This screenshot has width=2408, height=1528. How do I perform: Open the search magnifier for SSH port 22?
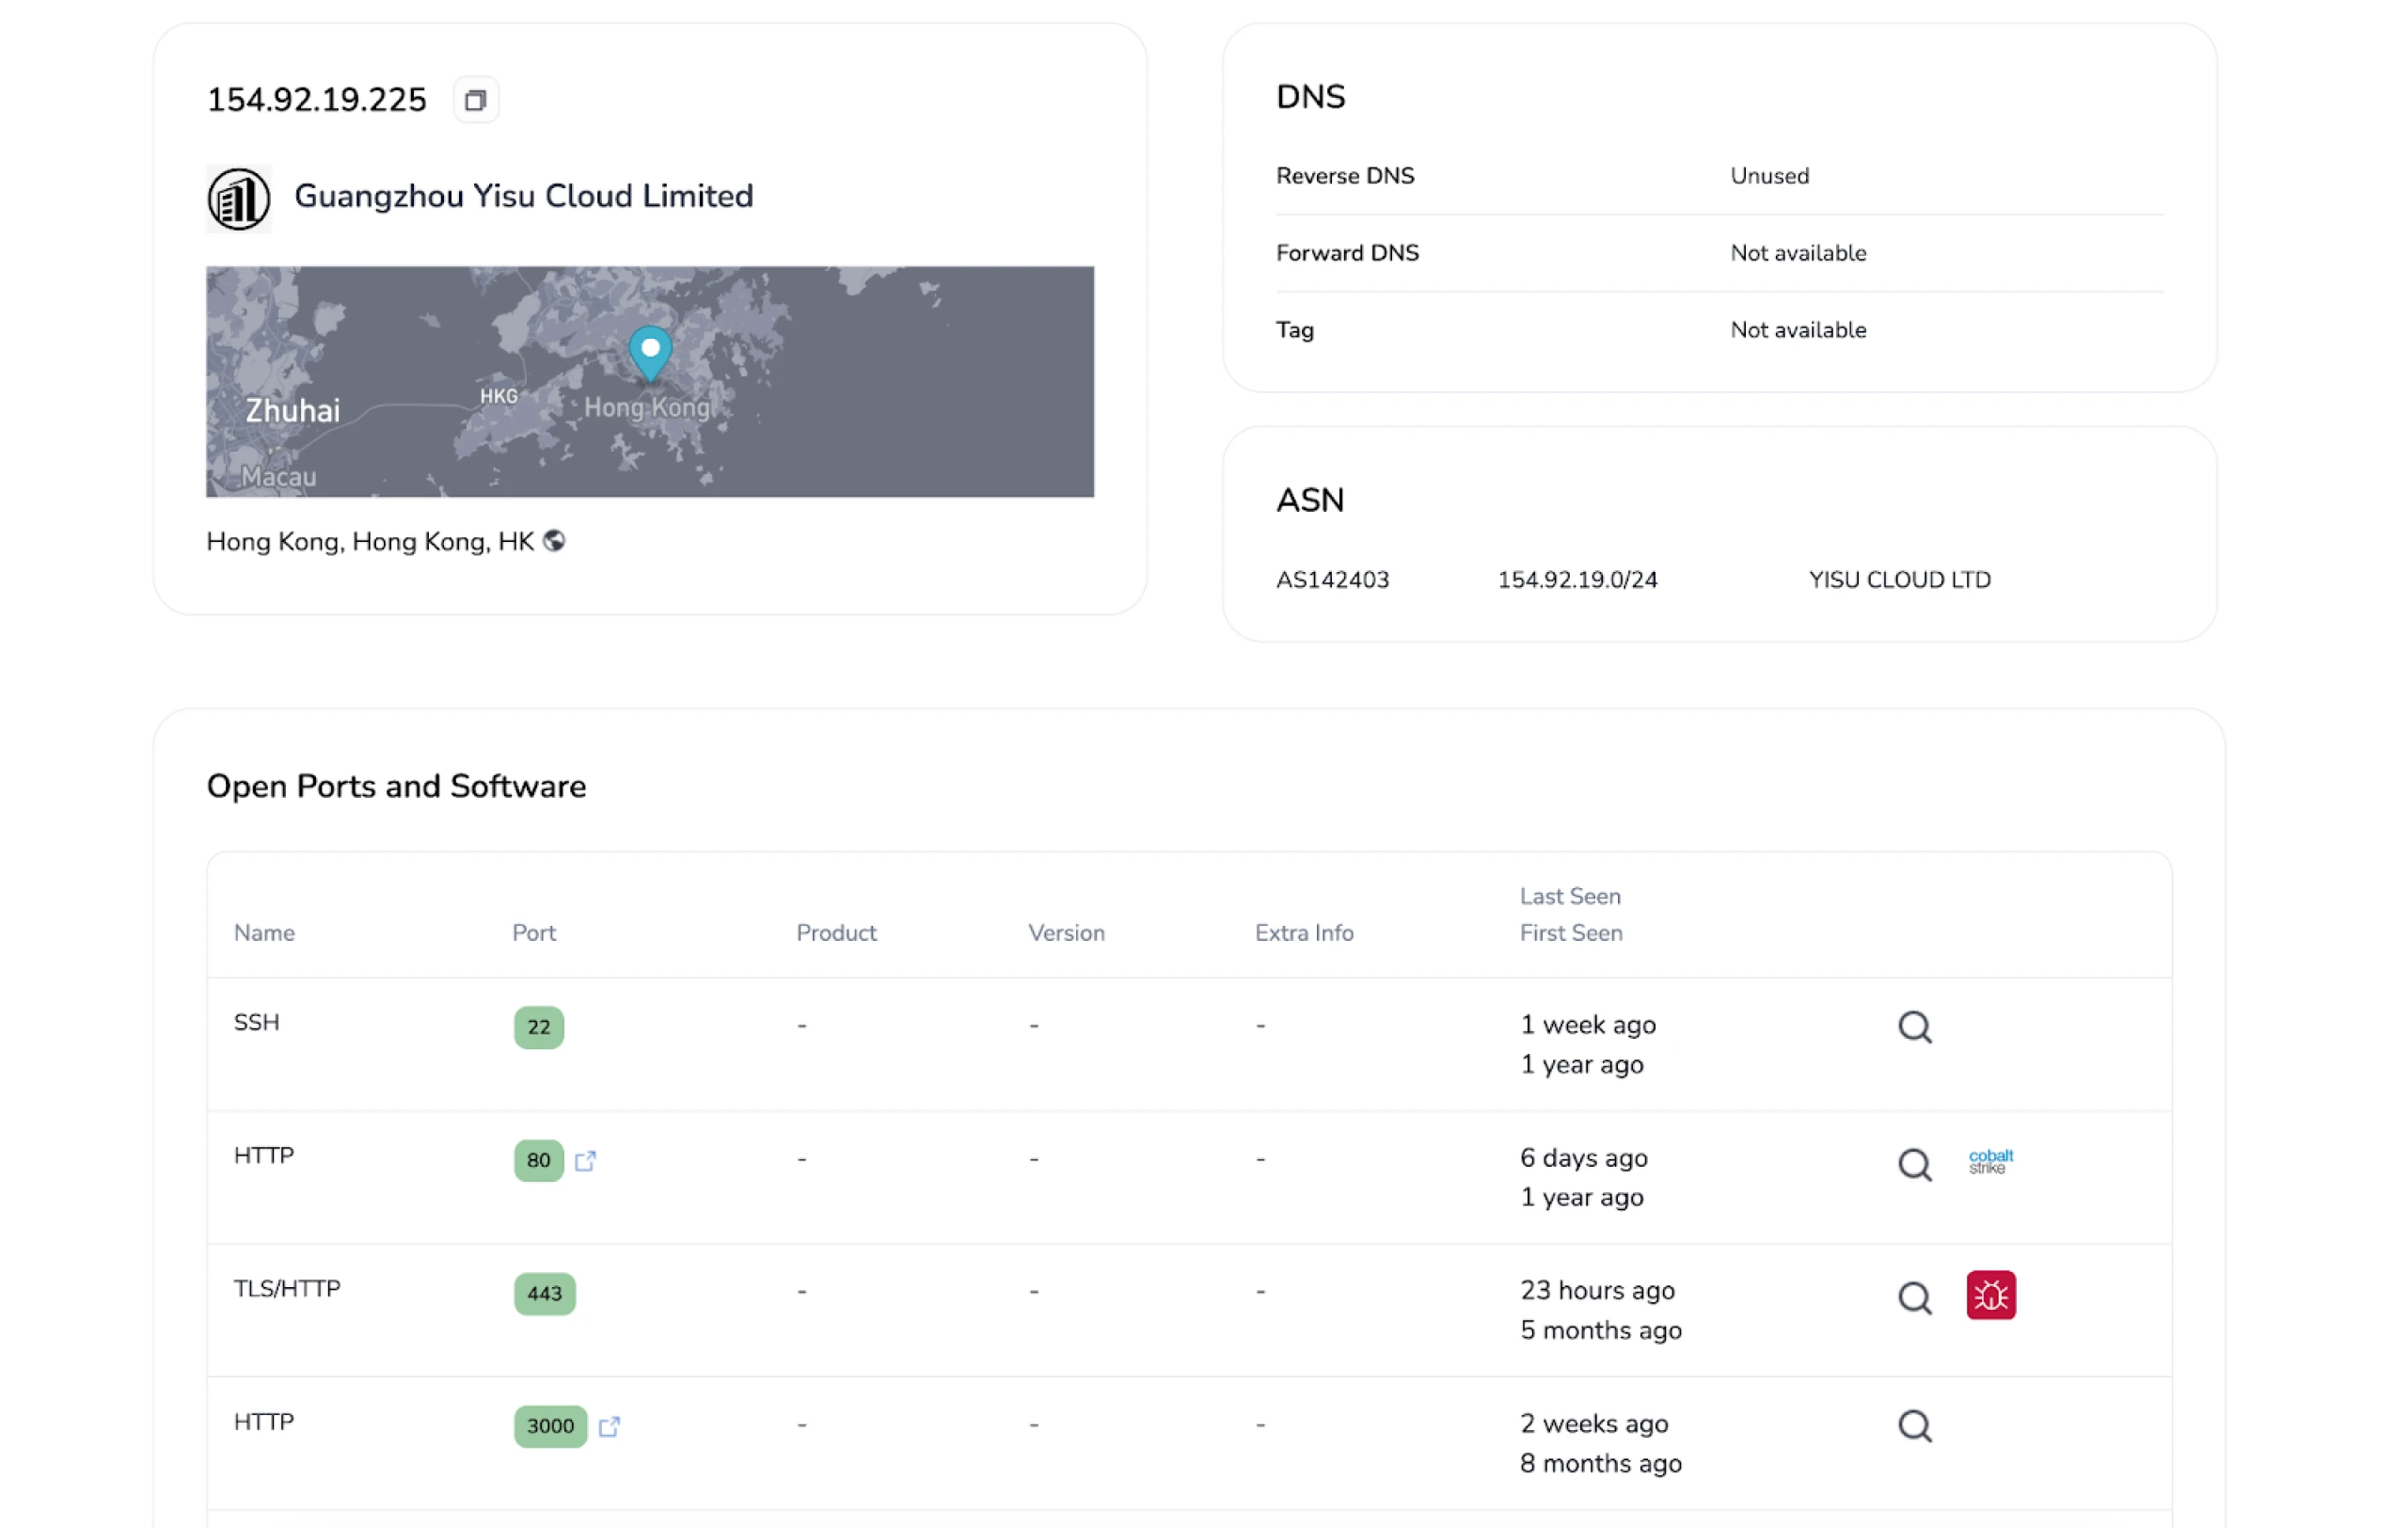1914,1026
